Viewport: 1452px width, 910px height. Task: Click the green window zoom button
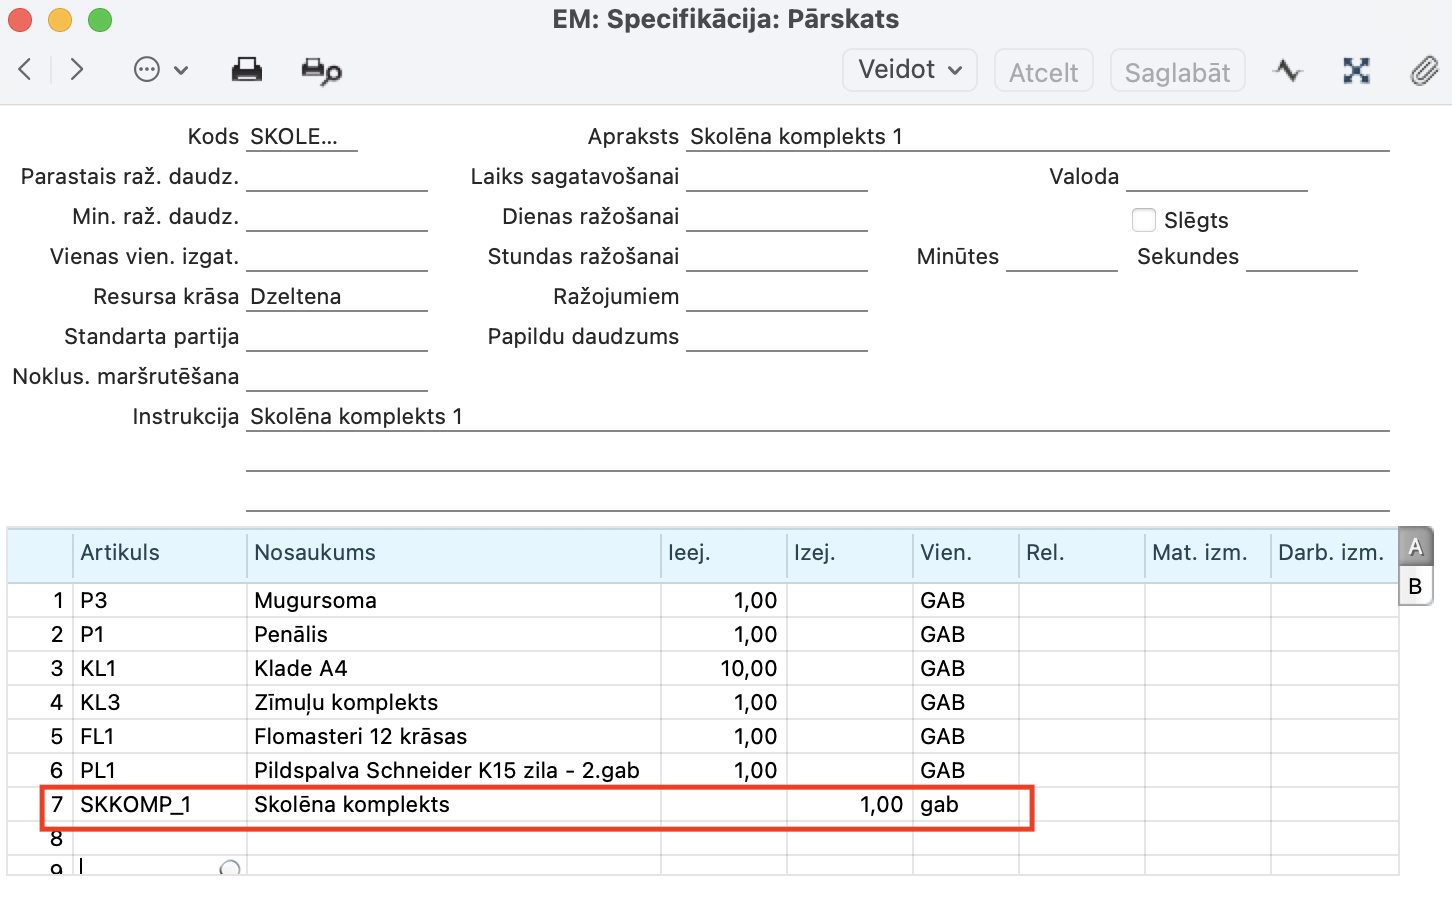100,20
